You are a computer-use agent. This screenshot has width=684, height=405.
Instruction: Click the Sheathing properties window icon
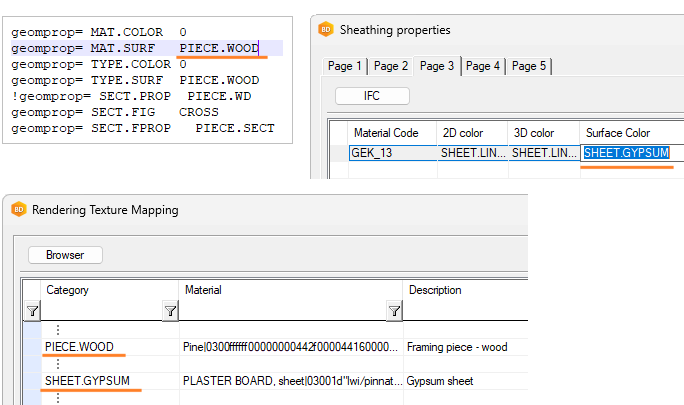click(x=325, y=30)
